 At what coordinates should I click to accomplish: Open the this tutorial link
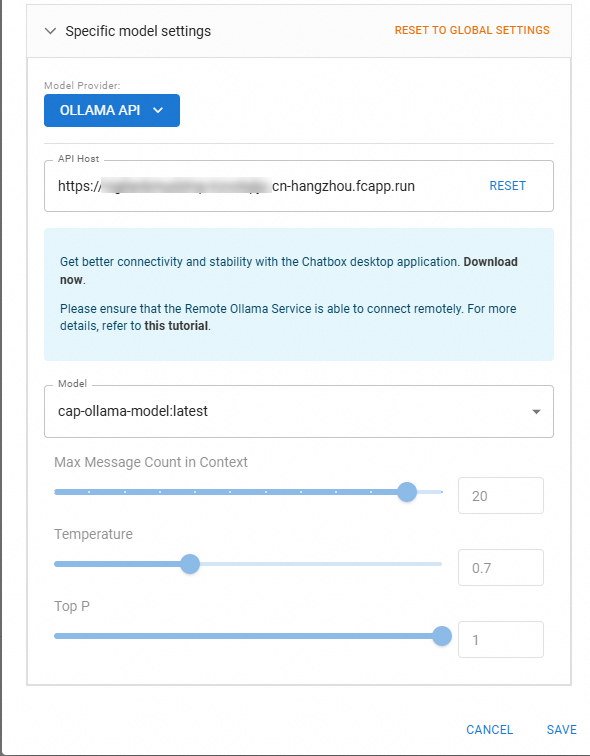[x=176, y=326]
